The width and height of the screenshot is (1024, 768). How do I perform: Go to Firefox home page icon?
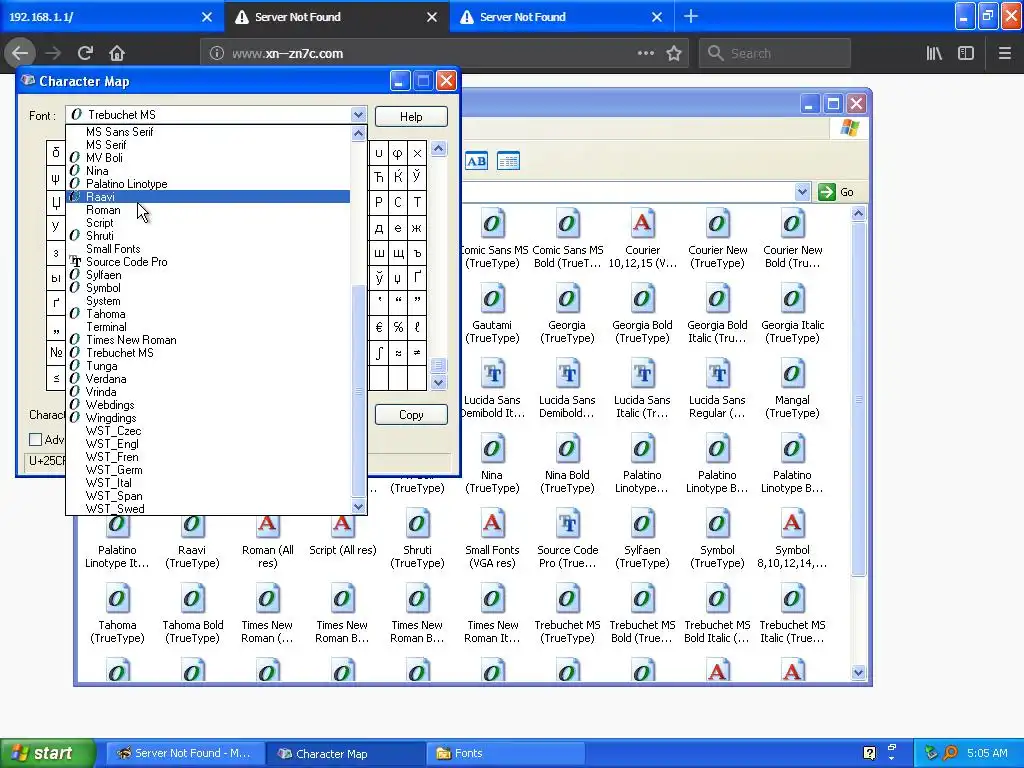pos(117,53)
